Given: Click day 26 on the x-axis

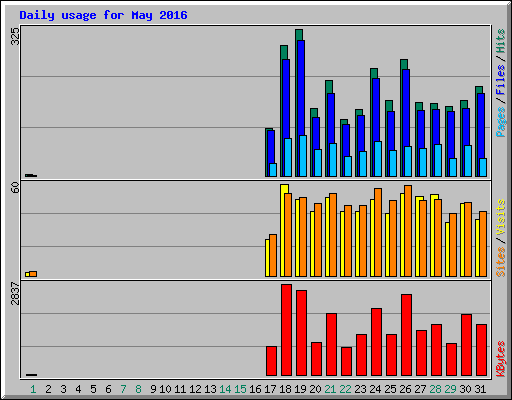Looking at the screenshot, I should (x=405, y=389).
